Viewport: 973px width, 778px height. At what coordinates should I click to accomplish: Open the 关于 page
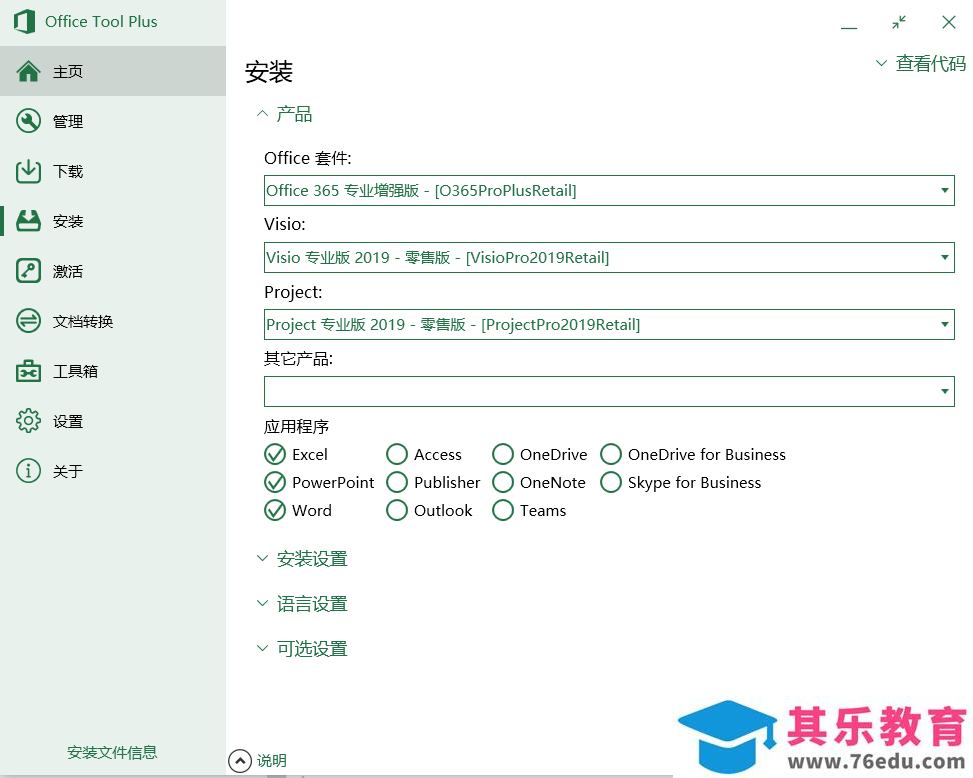113,471
